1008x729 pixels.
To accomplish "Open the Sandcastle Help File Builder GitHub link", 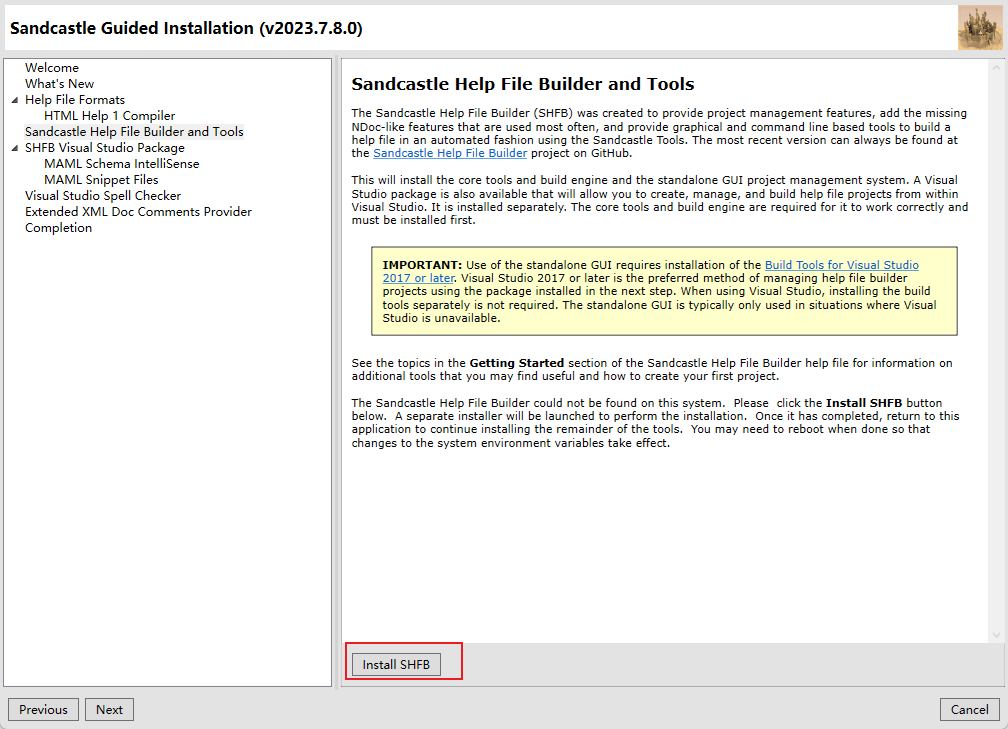I will (x=450, y=153).
